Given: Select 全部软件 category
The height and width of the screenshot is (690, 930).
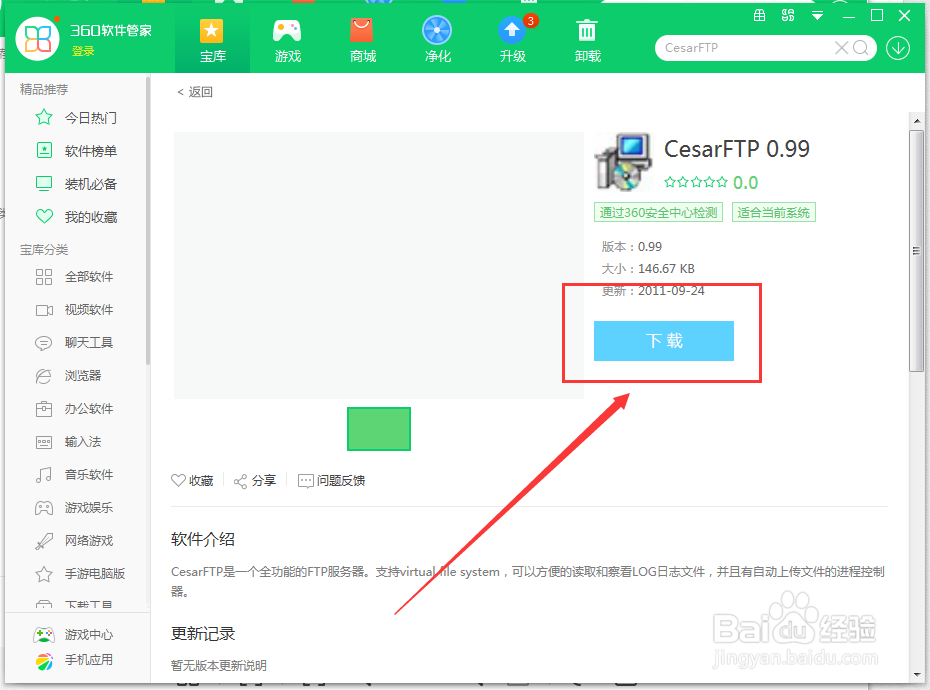Looking at the screenshot, I should [89, 277].
